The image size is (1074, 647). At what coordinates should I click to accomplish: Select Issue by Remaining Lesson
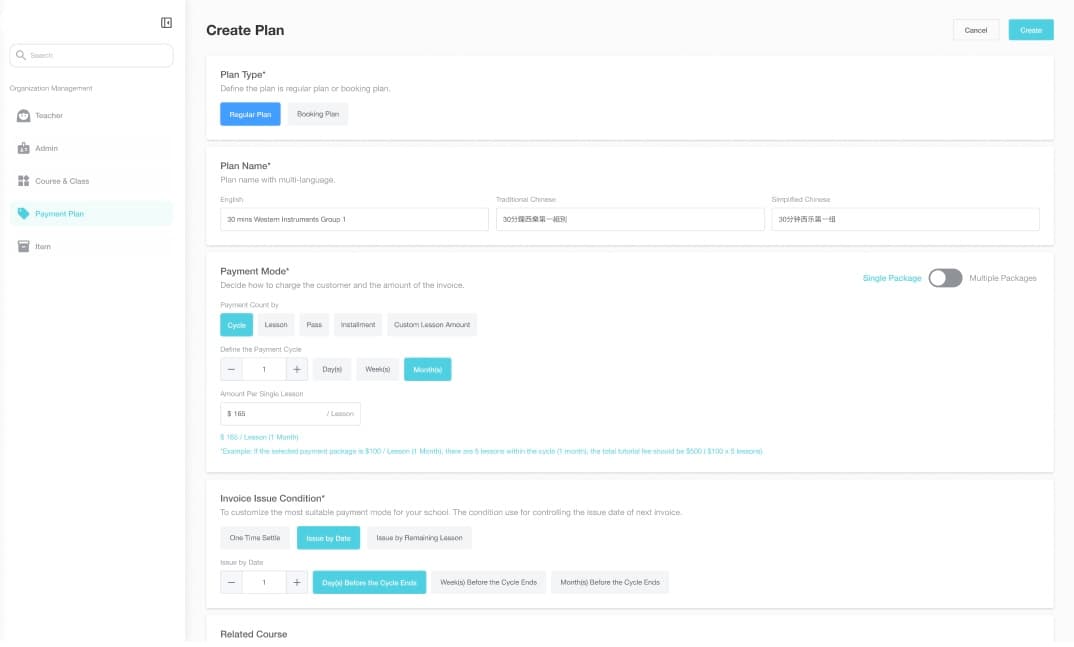(419, 537)
